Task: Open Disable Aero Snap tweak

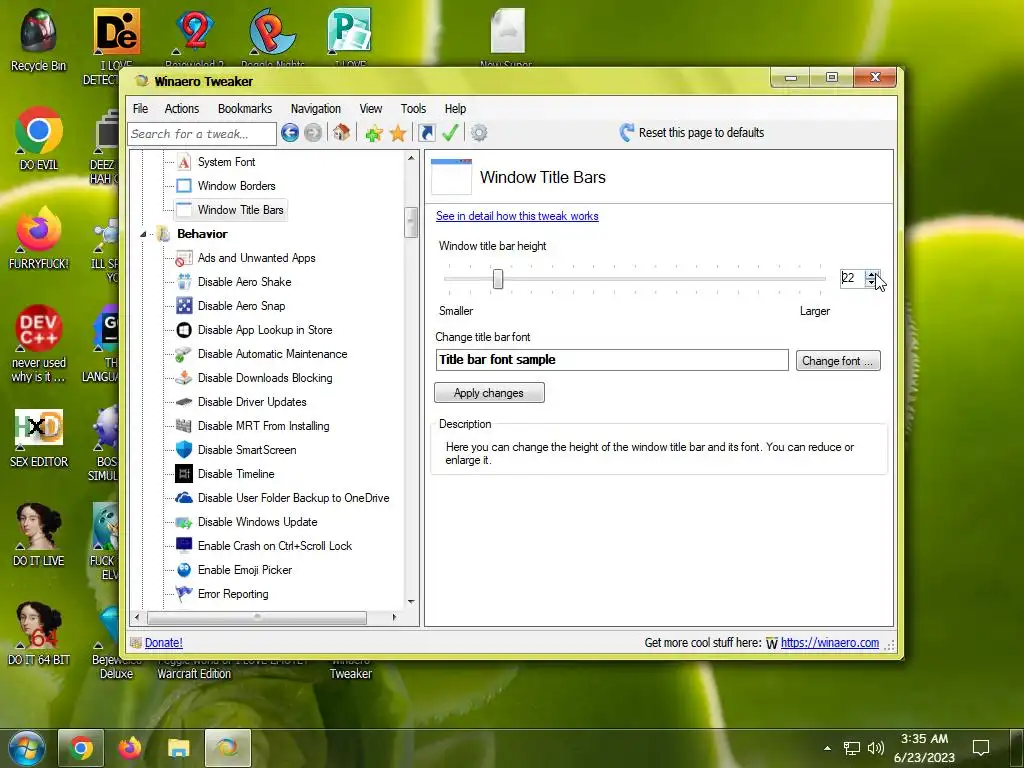Action: pyautogui.click(x=241, y=306)
